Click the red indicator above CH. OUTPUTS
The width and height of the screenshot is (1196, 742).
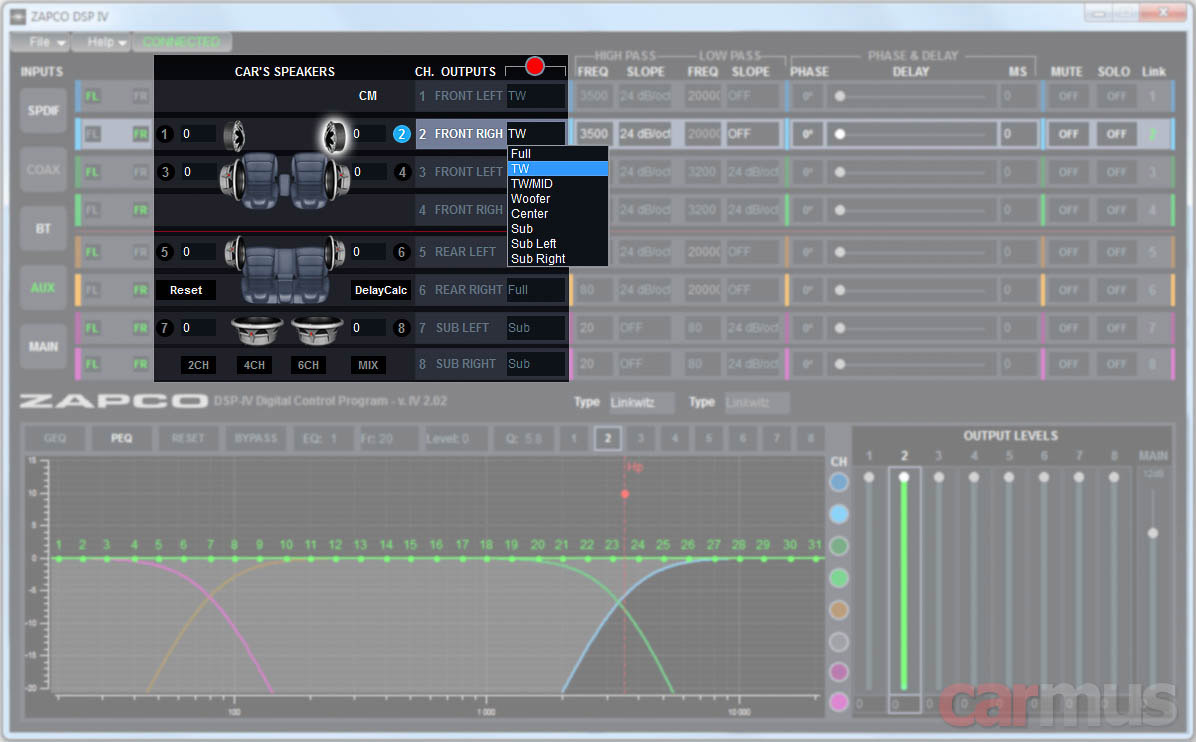click(x=535, y=66)
